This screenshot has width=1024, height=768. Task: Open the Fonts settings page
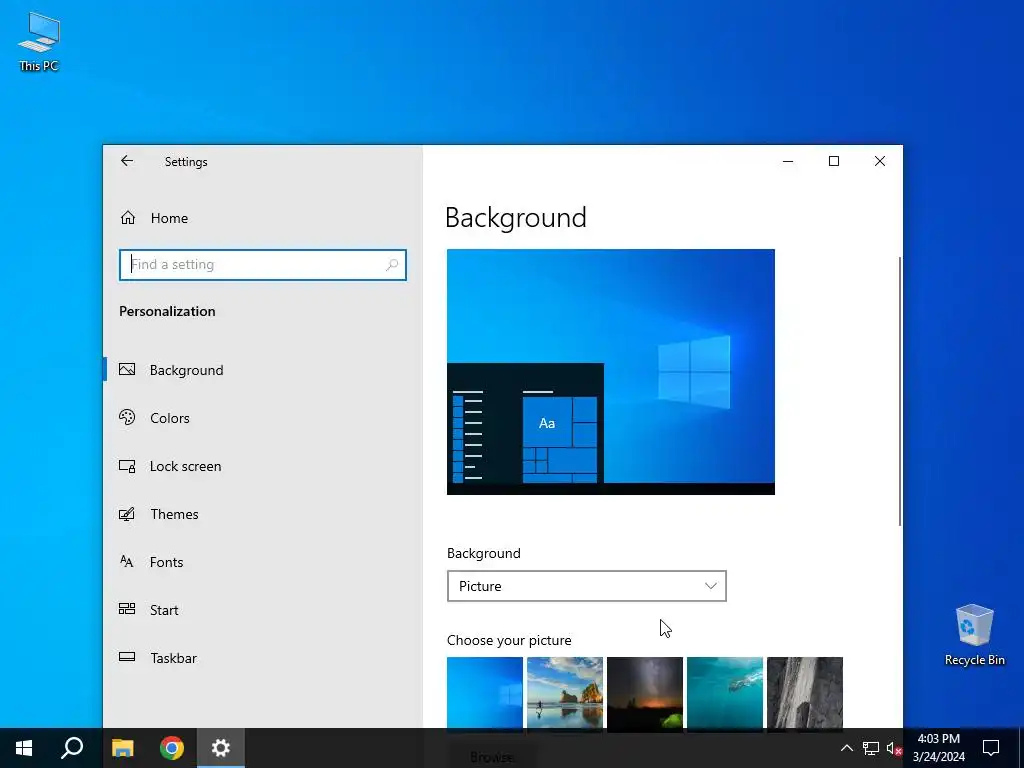tap(263, 562)
